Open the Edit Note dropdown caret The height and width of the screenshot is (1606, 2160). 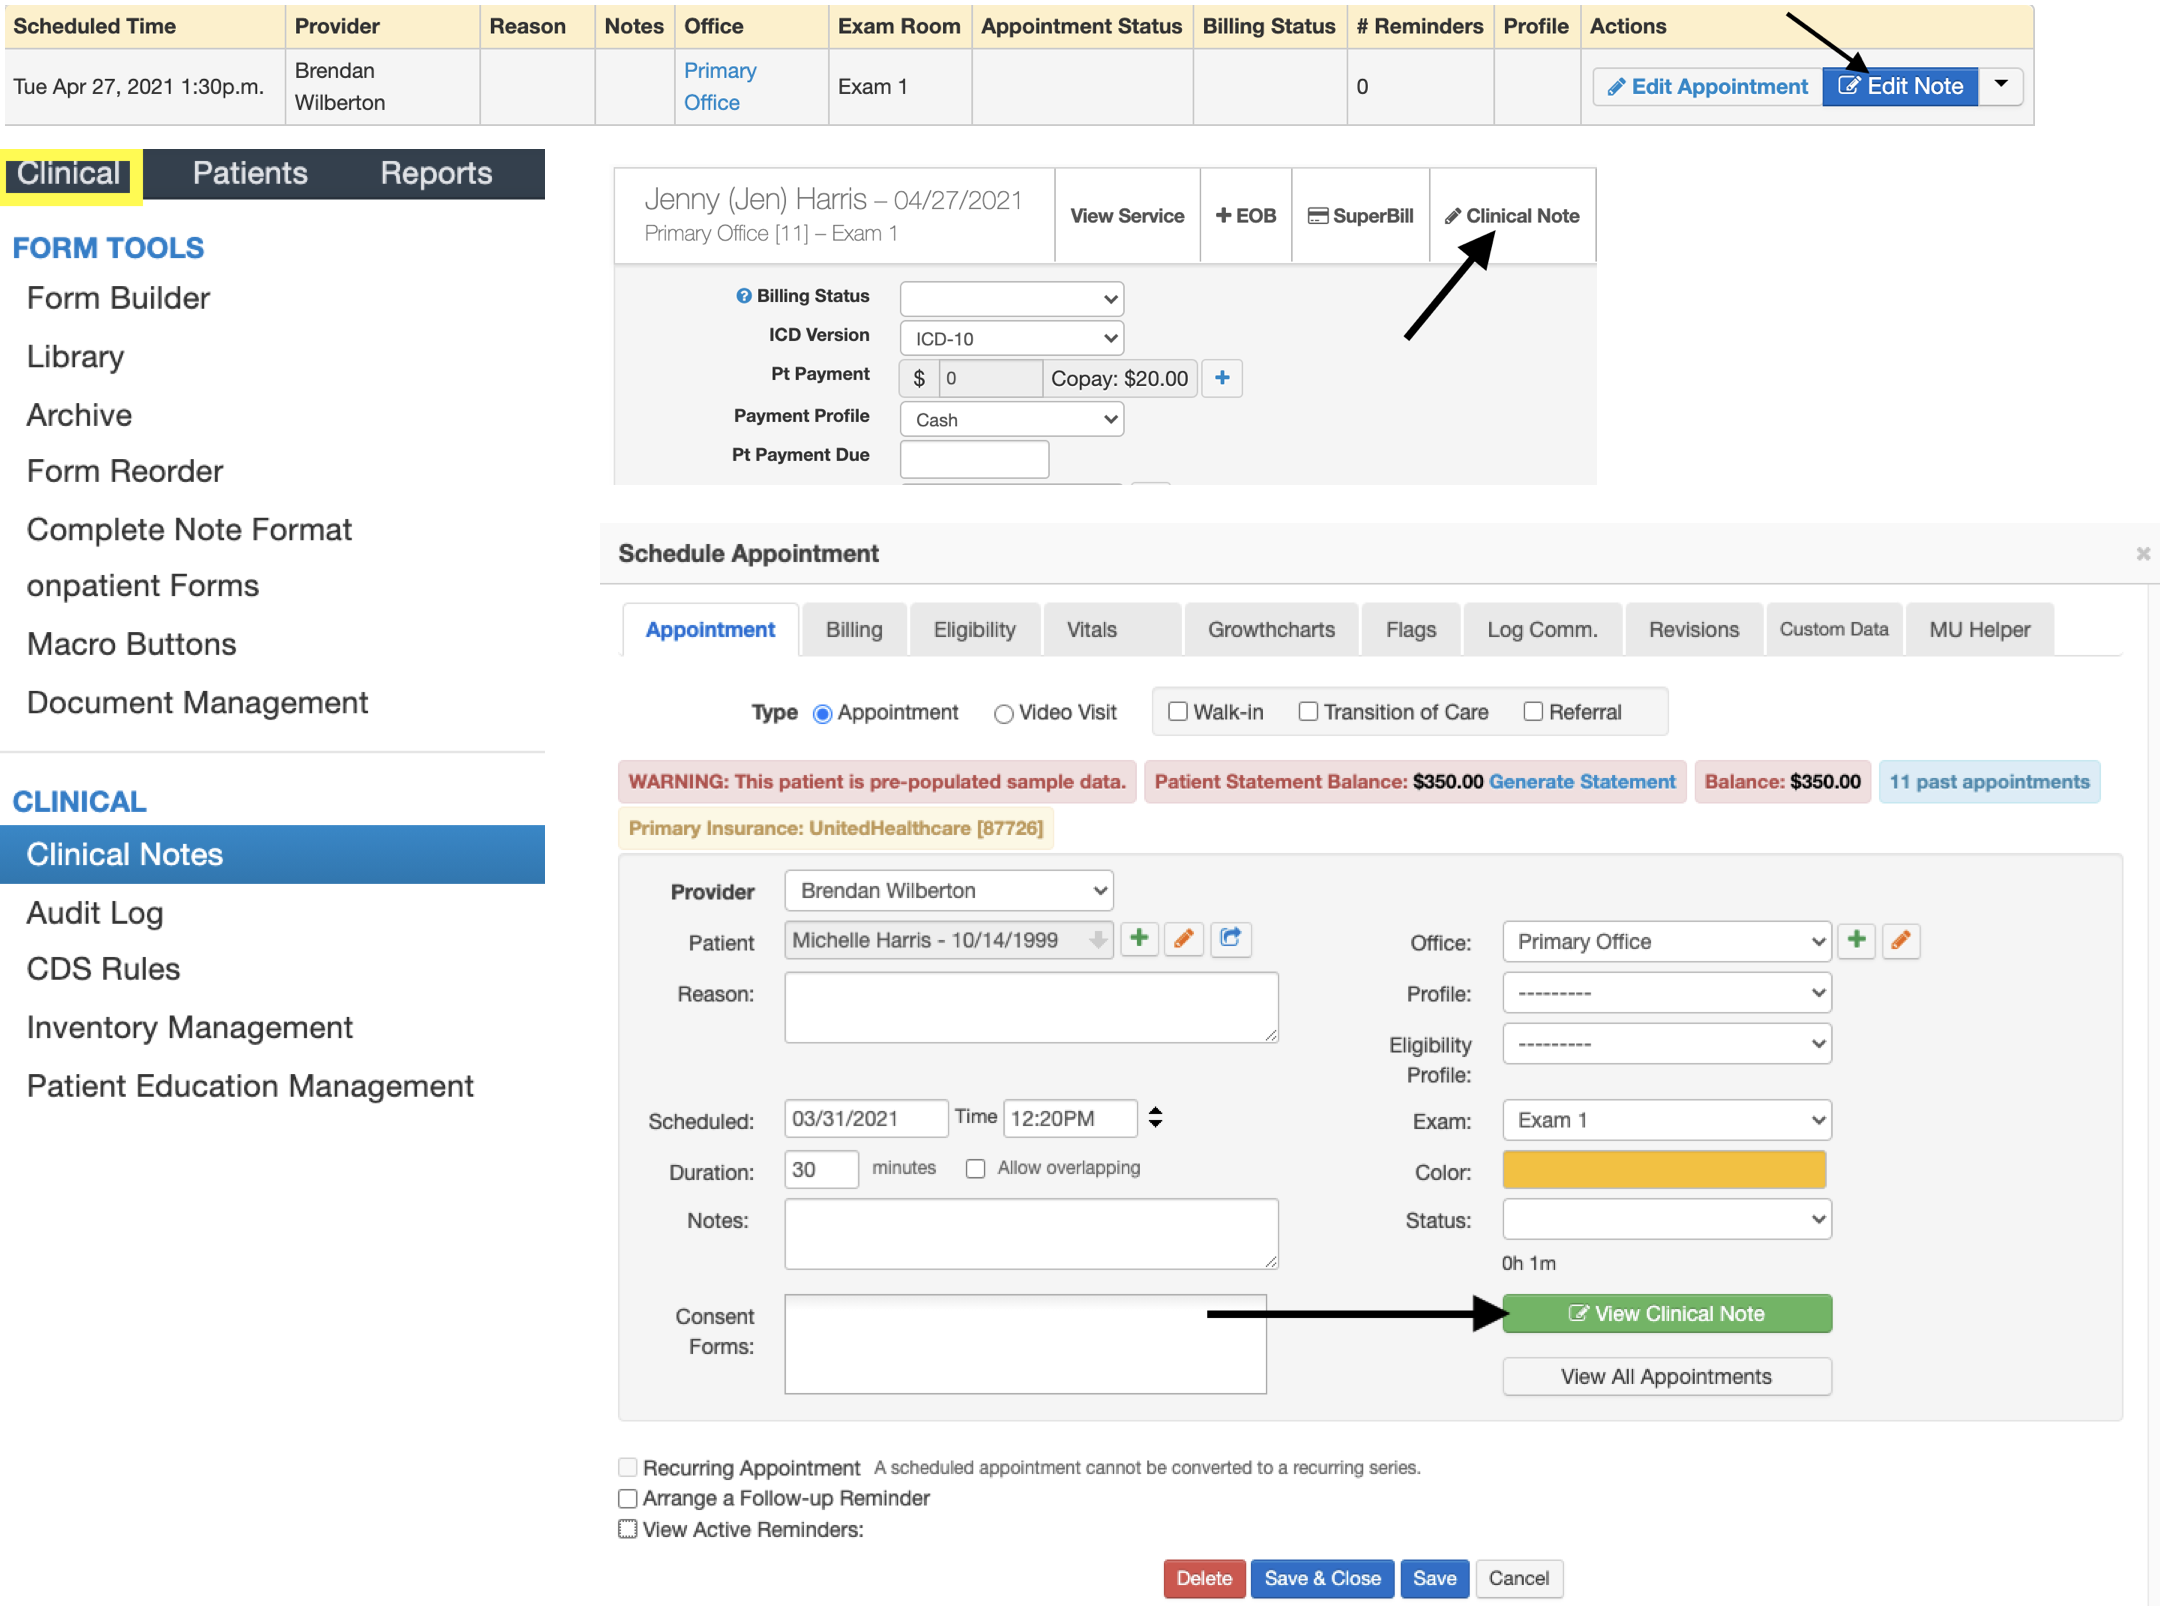(x=2001, y=86)
